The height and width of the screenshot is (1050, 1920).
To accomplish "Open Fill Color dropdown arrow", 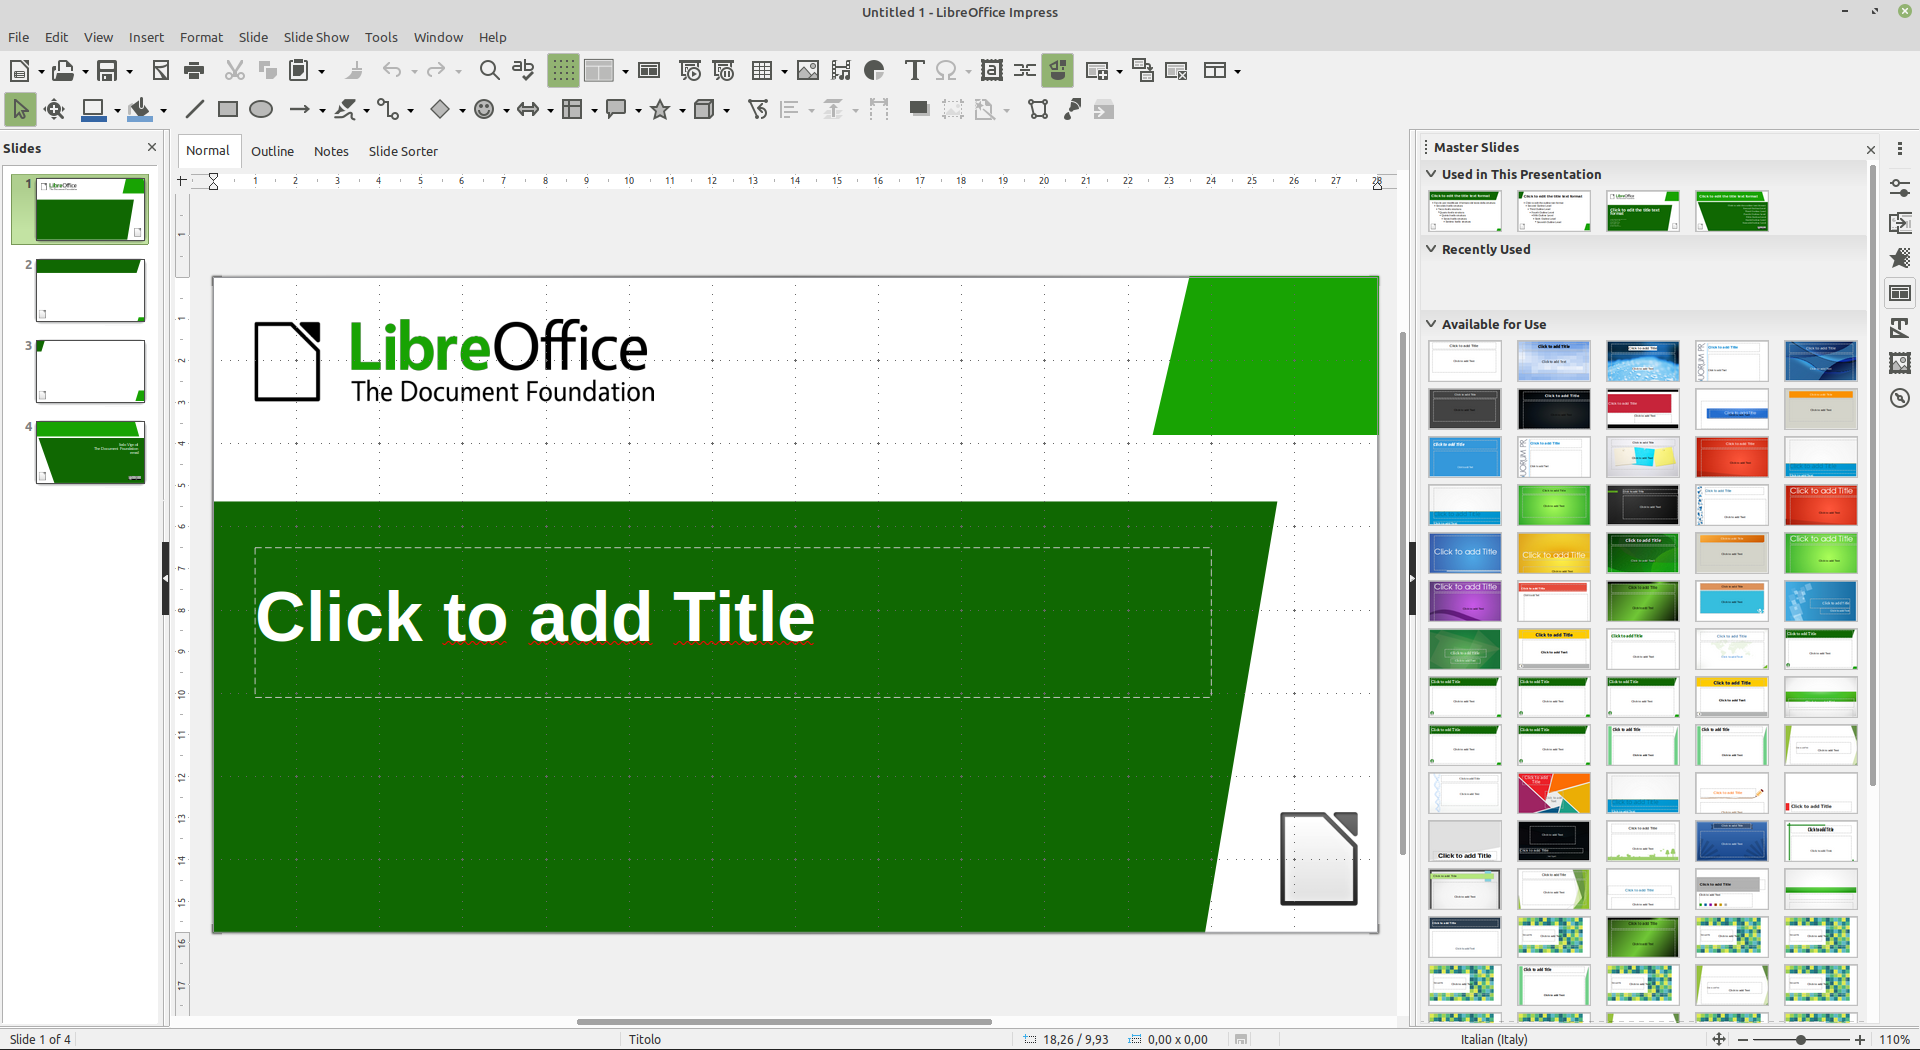I will click(163, 111).
